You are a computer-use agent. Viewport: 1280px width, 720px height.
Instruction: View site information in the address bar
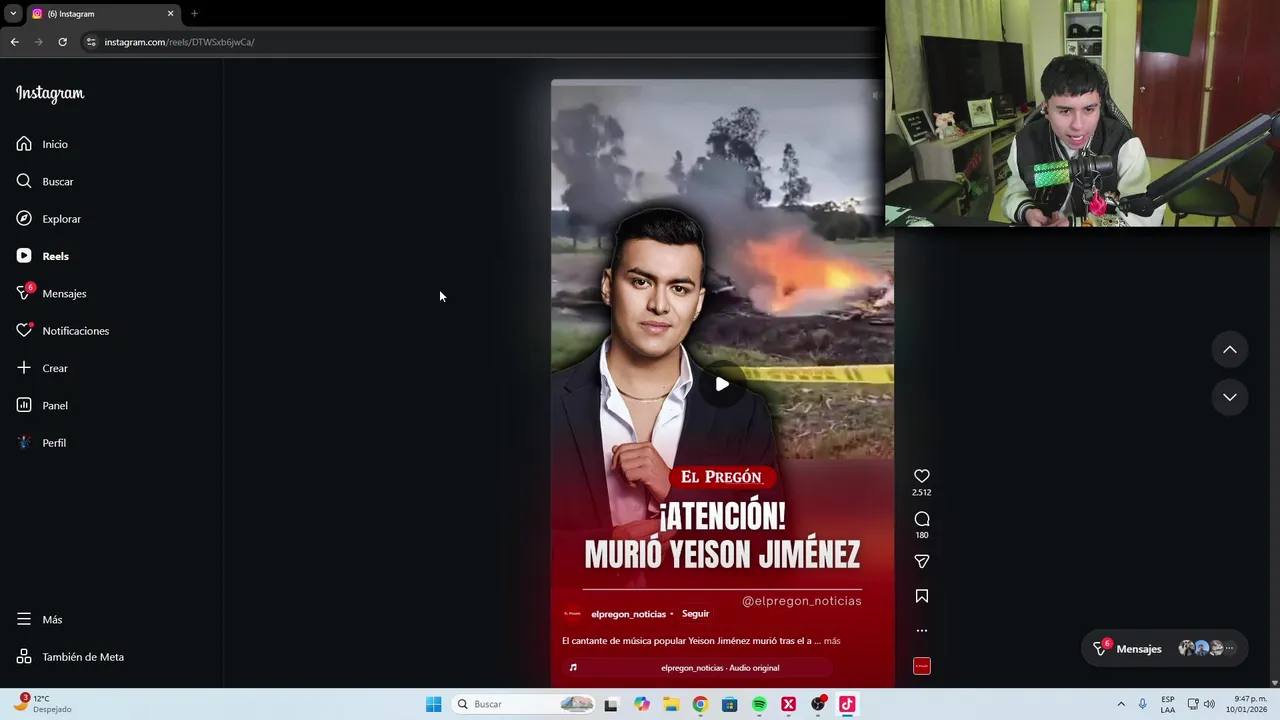pos(91,42)
